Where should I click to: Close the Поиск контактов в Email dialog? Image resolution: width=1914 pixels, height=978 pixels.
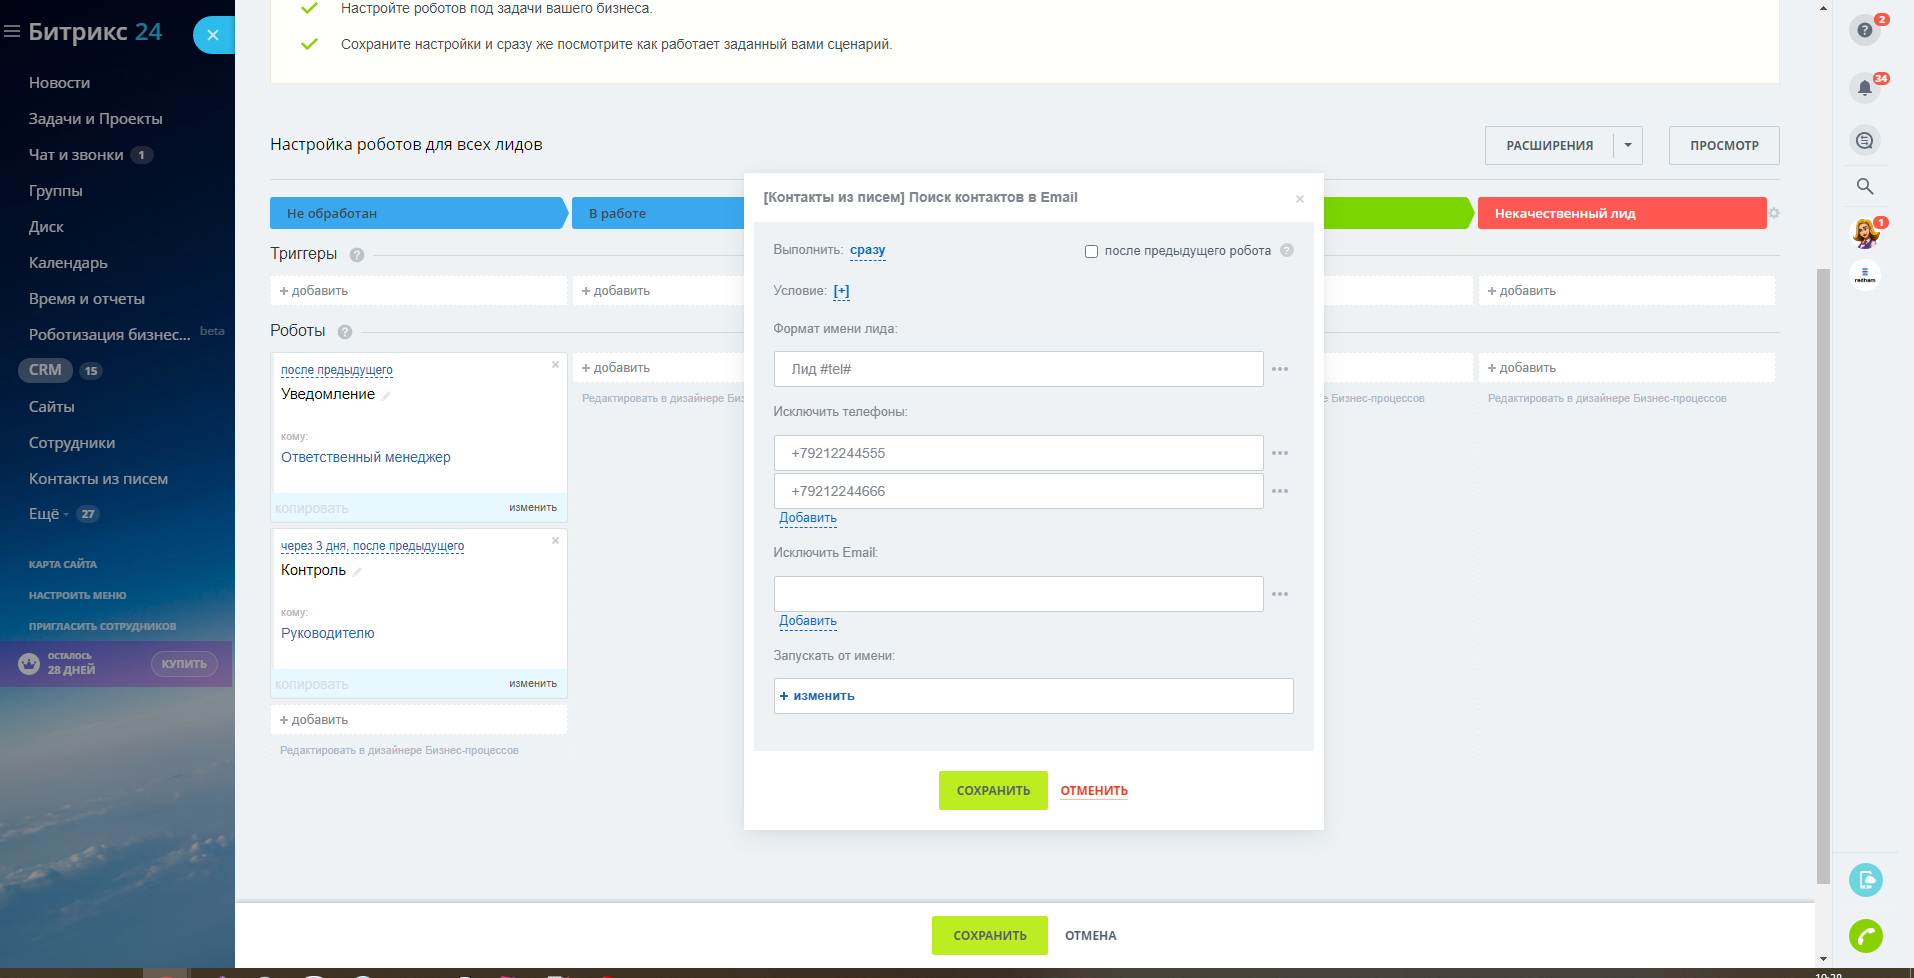coord(1300,199)
